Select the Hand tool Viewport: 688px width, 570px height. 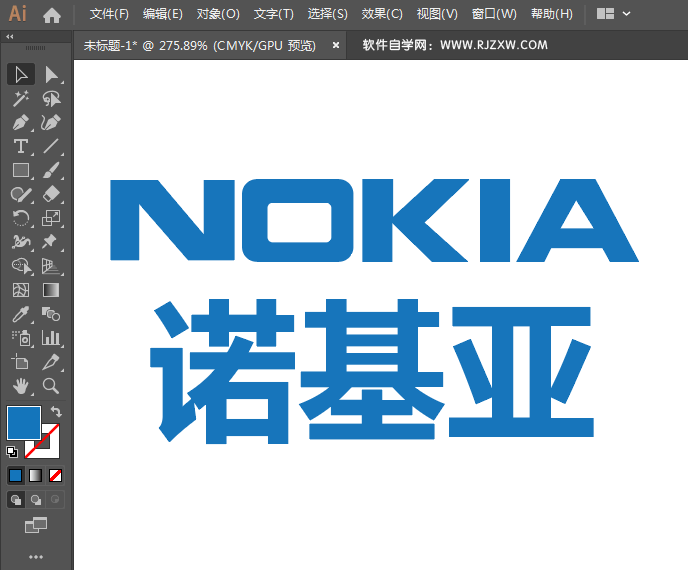[21, 386]
